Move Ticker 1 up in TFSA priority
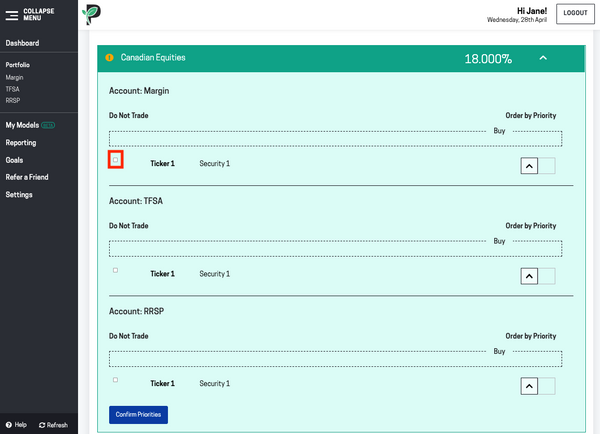600x434 pixels. tap(529, 276)
